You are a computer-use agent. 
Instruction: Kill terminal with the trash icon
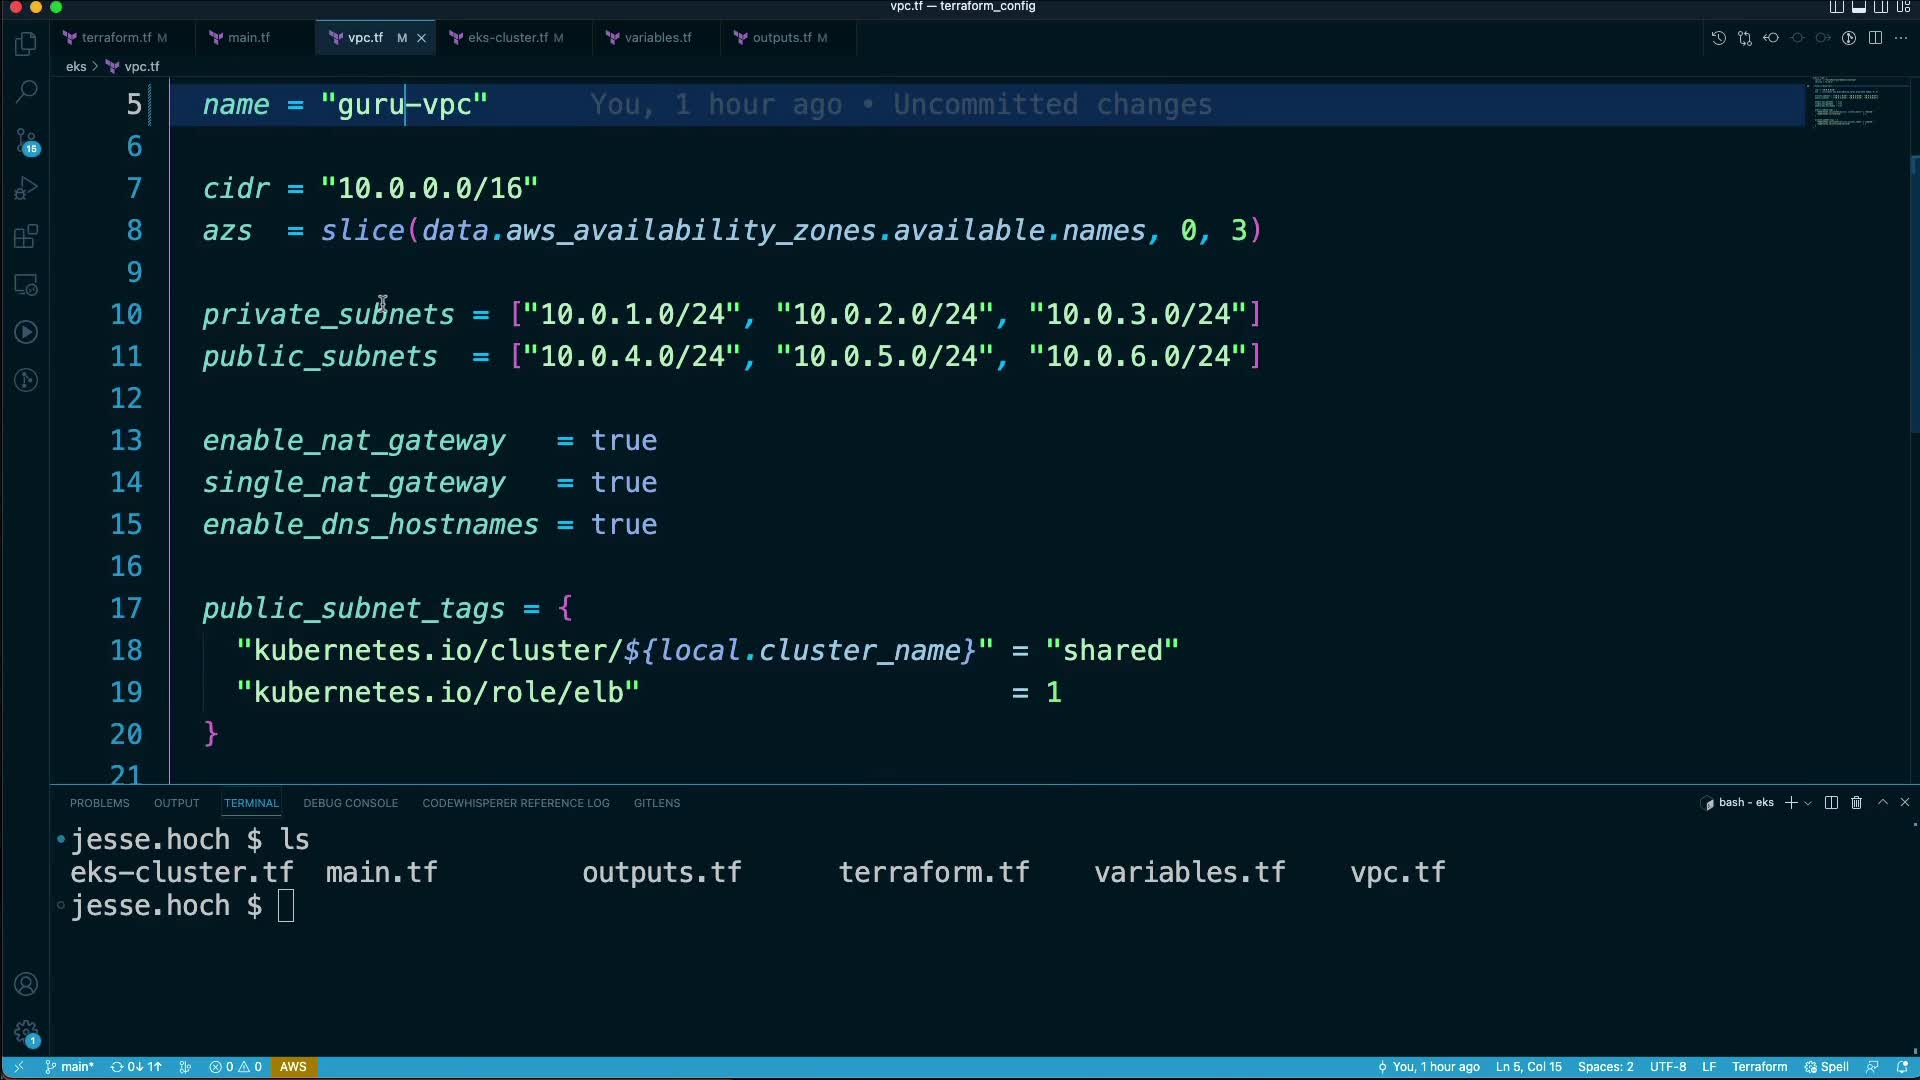click(1857, 803)
